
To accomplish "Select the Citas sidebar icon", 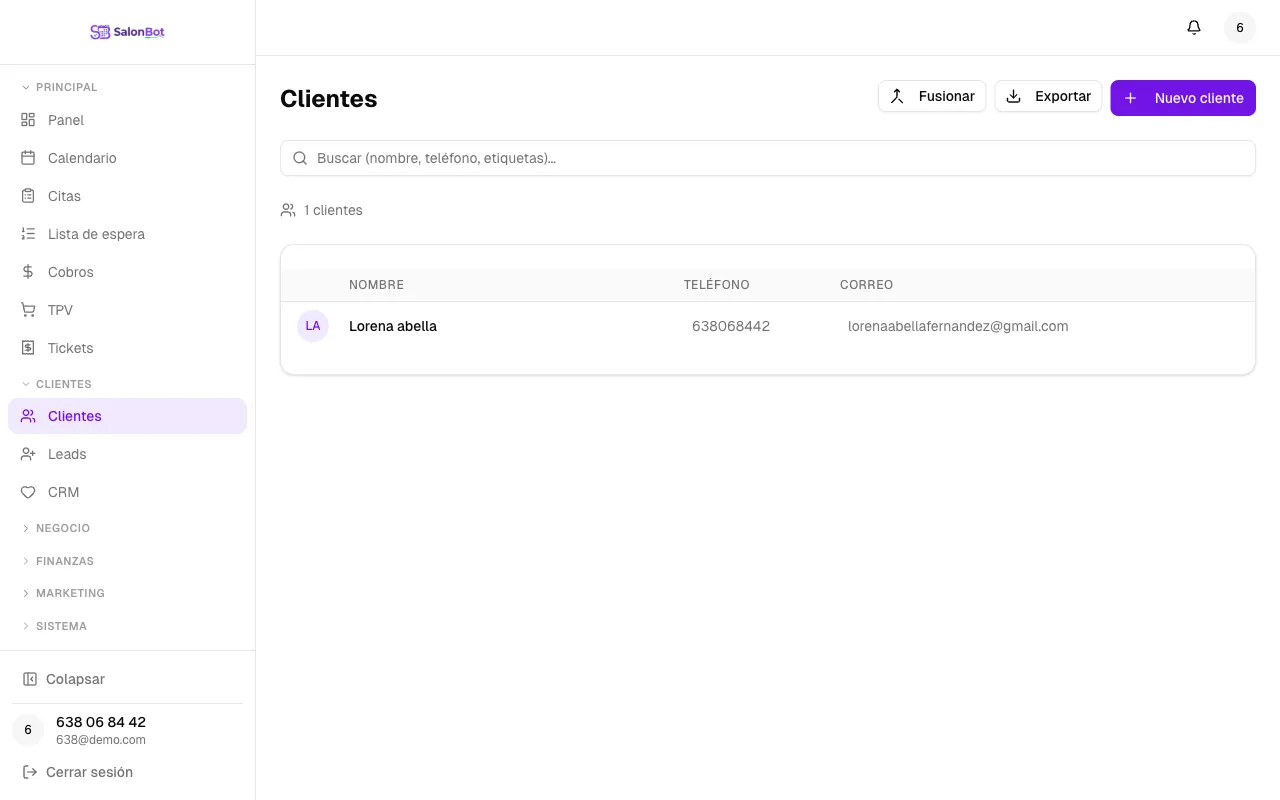I will 28,196.
